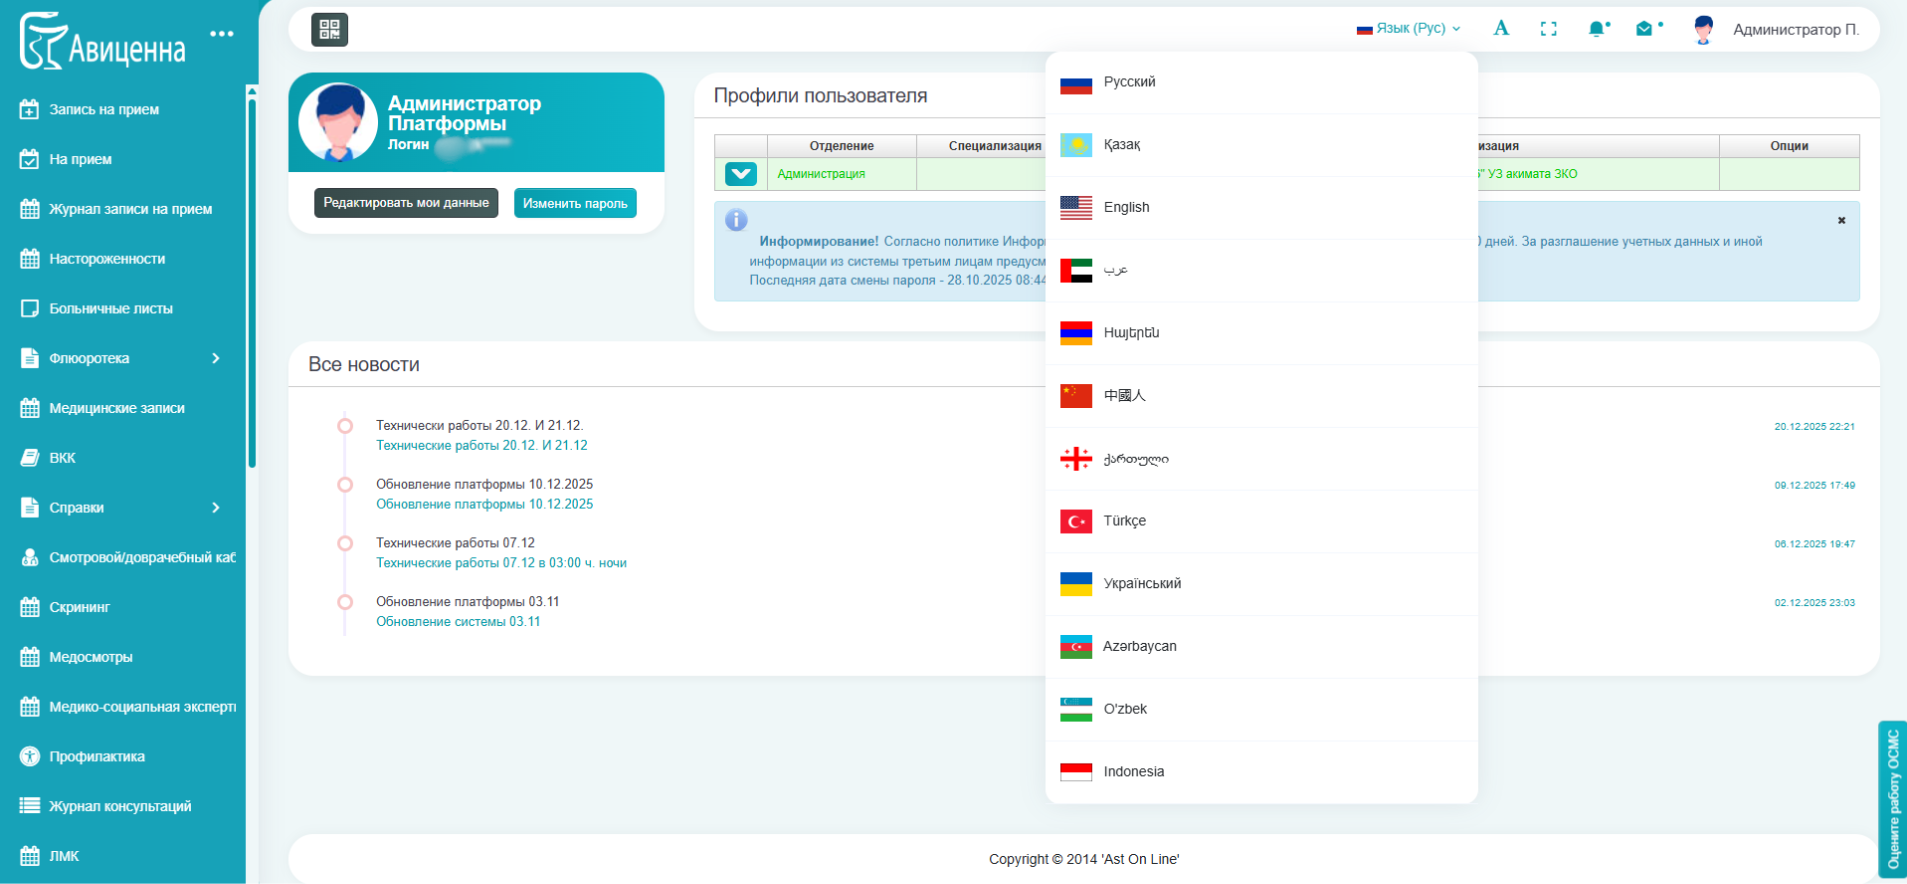The image size is (1907, 884).
Task: Click the QR code icon in top bar
Action: pyautogui.click(x=329, y=30)
